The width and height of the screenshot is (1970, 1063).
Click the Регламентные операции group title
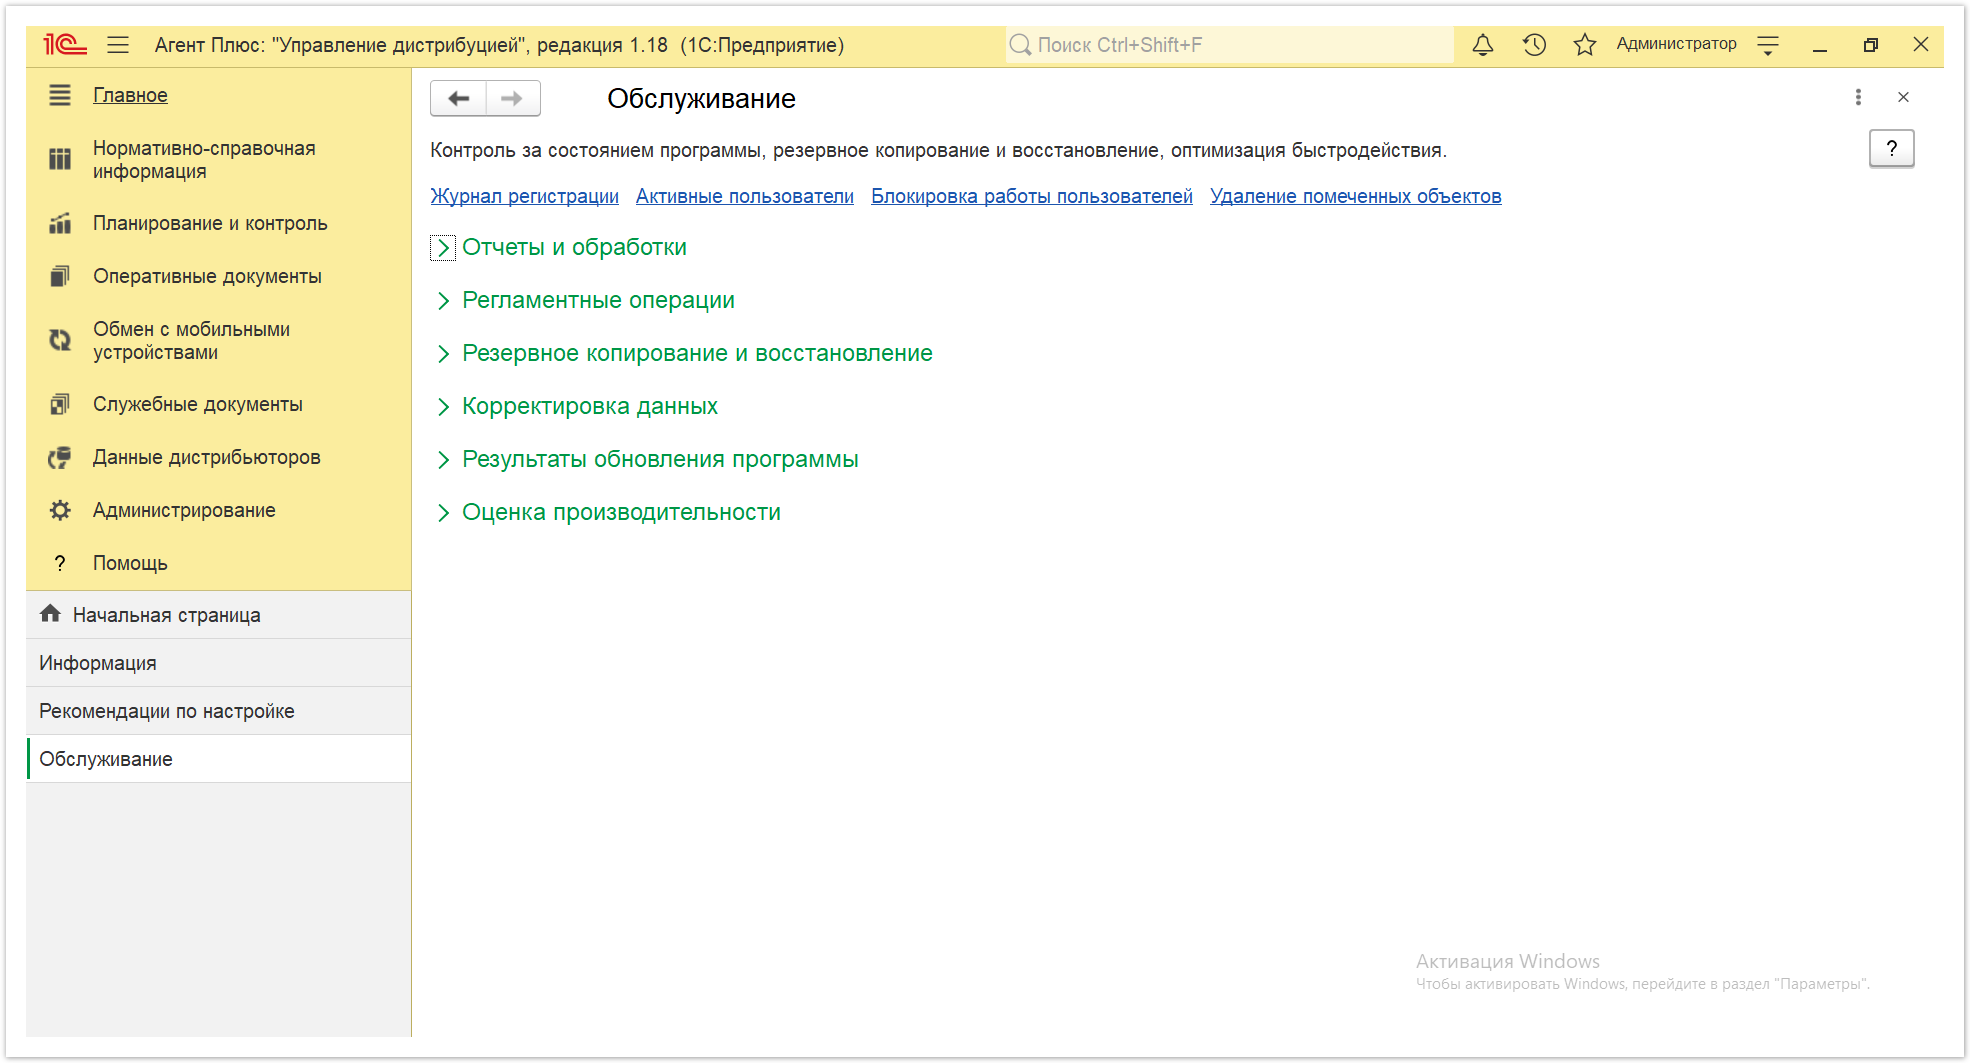(598, 300)
